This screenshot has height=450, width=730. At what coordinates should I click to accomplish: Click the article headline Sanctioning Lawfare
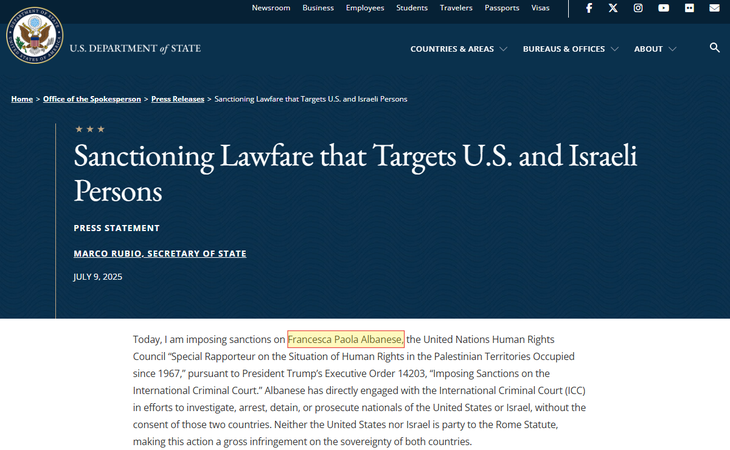(x=355, y=173)
